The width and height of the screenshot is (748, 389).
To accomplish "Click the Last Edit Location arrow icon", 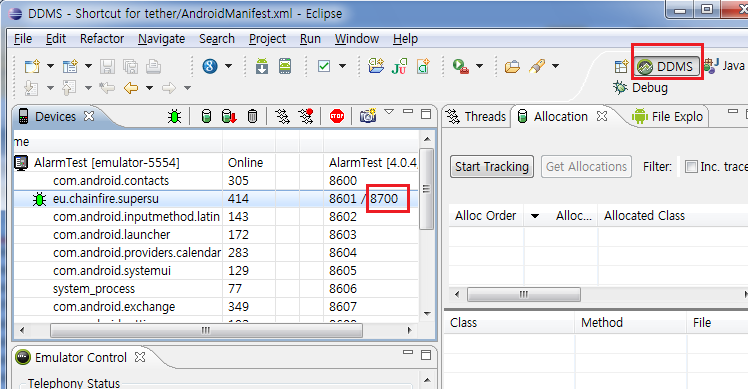I will pyautogui.click(x=107, y=88).
